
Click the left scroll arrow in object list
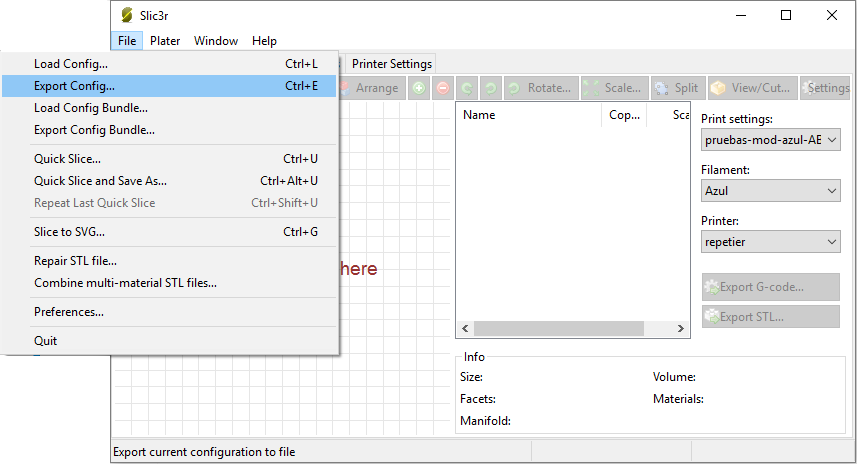click(465, 328)
